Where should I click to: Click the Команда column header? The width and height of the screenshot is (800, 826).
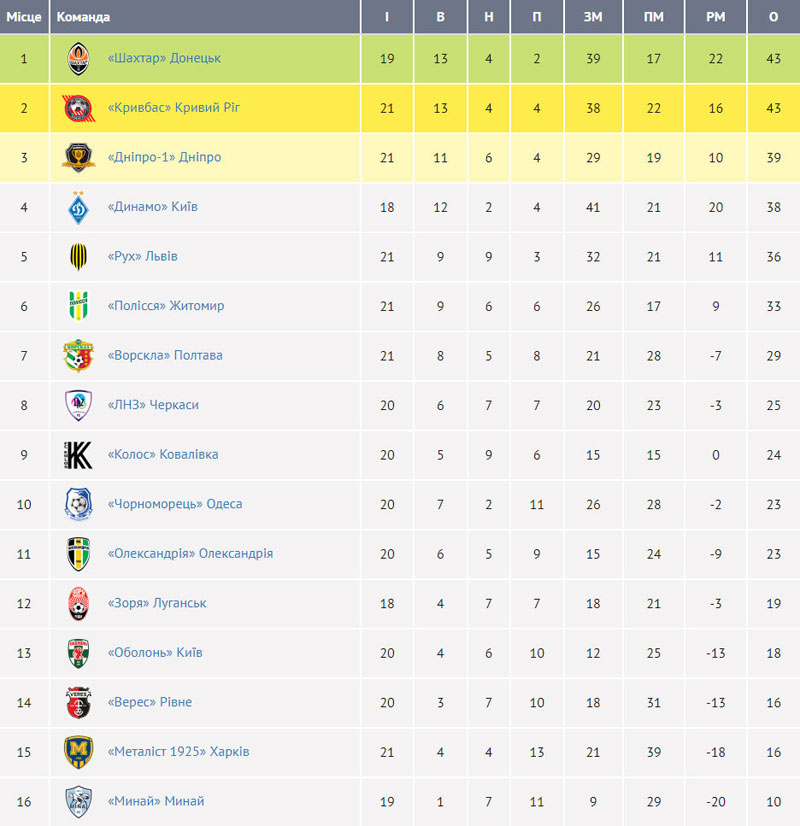[83, 17]
